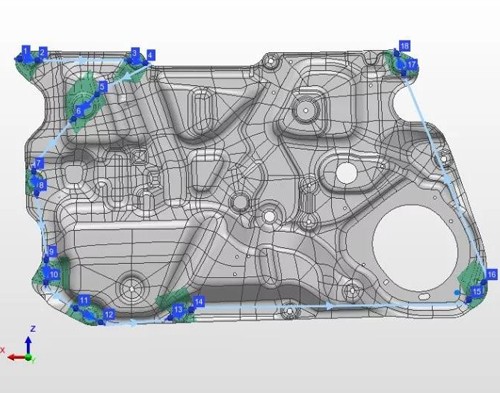Select waypoint marker 1
500x393 pixels.
coord(26,51)
